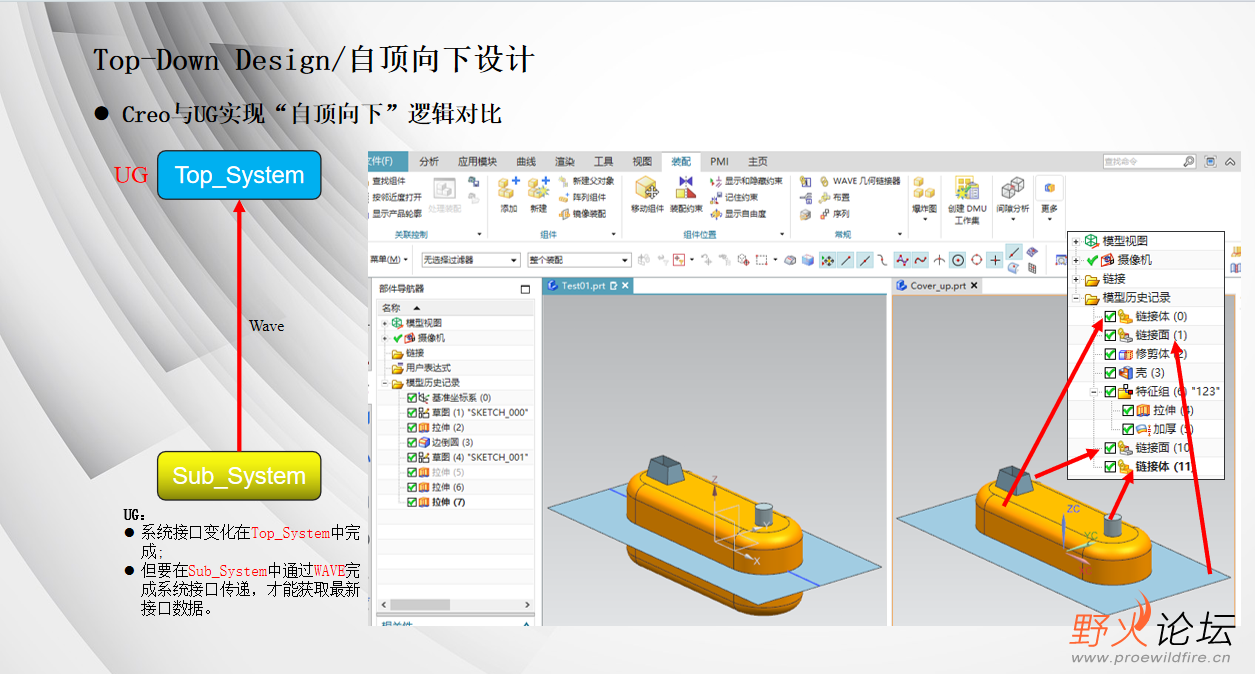Switch to the 曲线 ribbon tab
The height and width of the screenshot is (674, 1255).
pyautogui.click(x=526, y=161)
